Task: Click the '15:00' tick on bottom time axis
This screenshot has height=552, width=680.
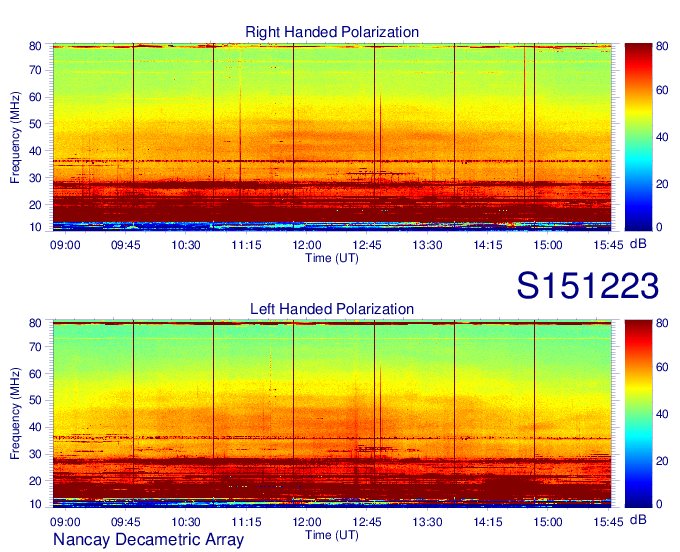Action: 548,522
